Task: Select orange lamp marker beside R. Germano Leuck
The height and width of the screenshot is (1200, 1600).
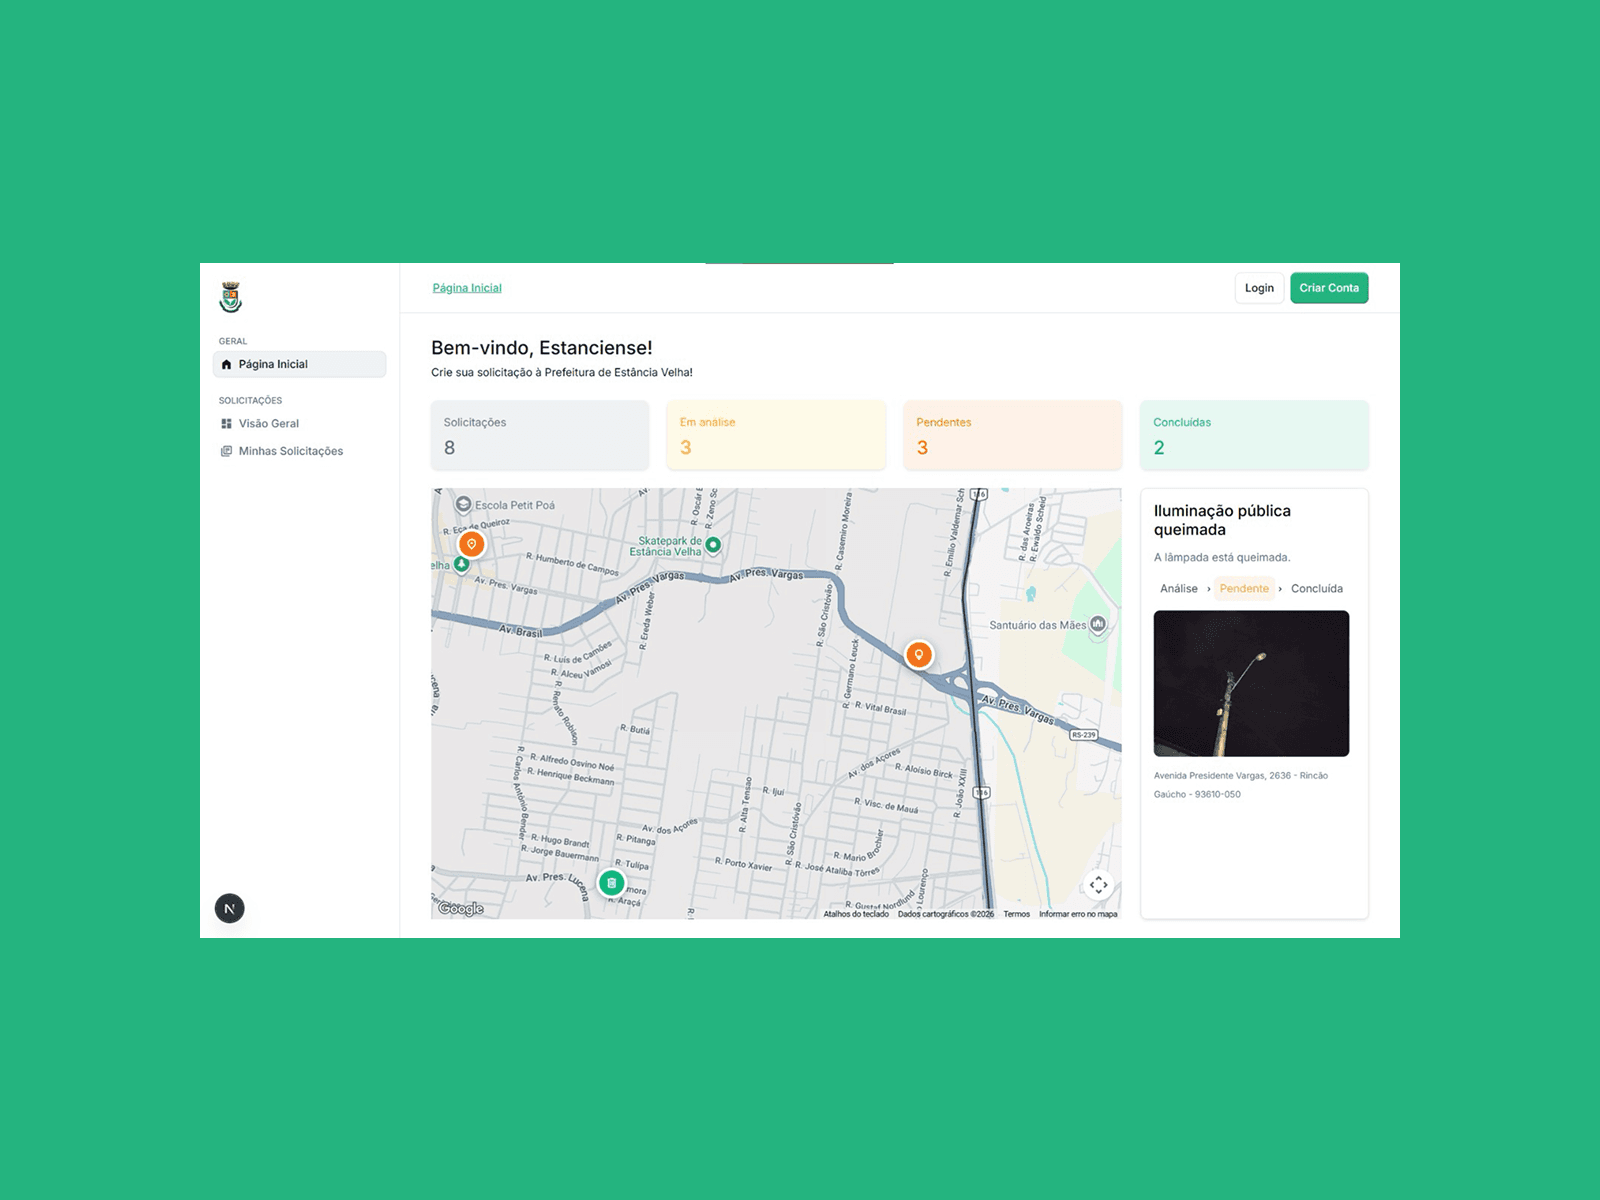Action: tap(918, 655)
